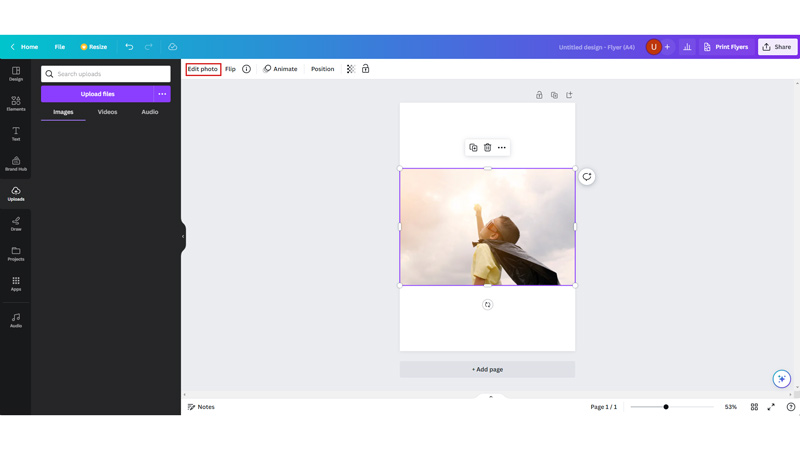This screenshot has height=450, width=800.
Task: Check cloud save status icon
Action: 172,47
